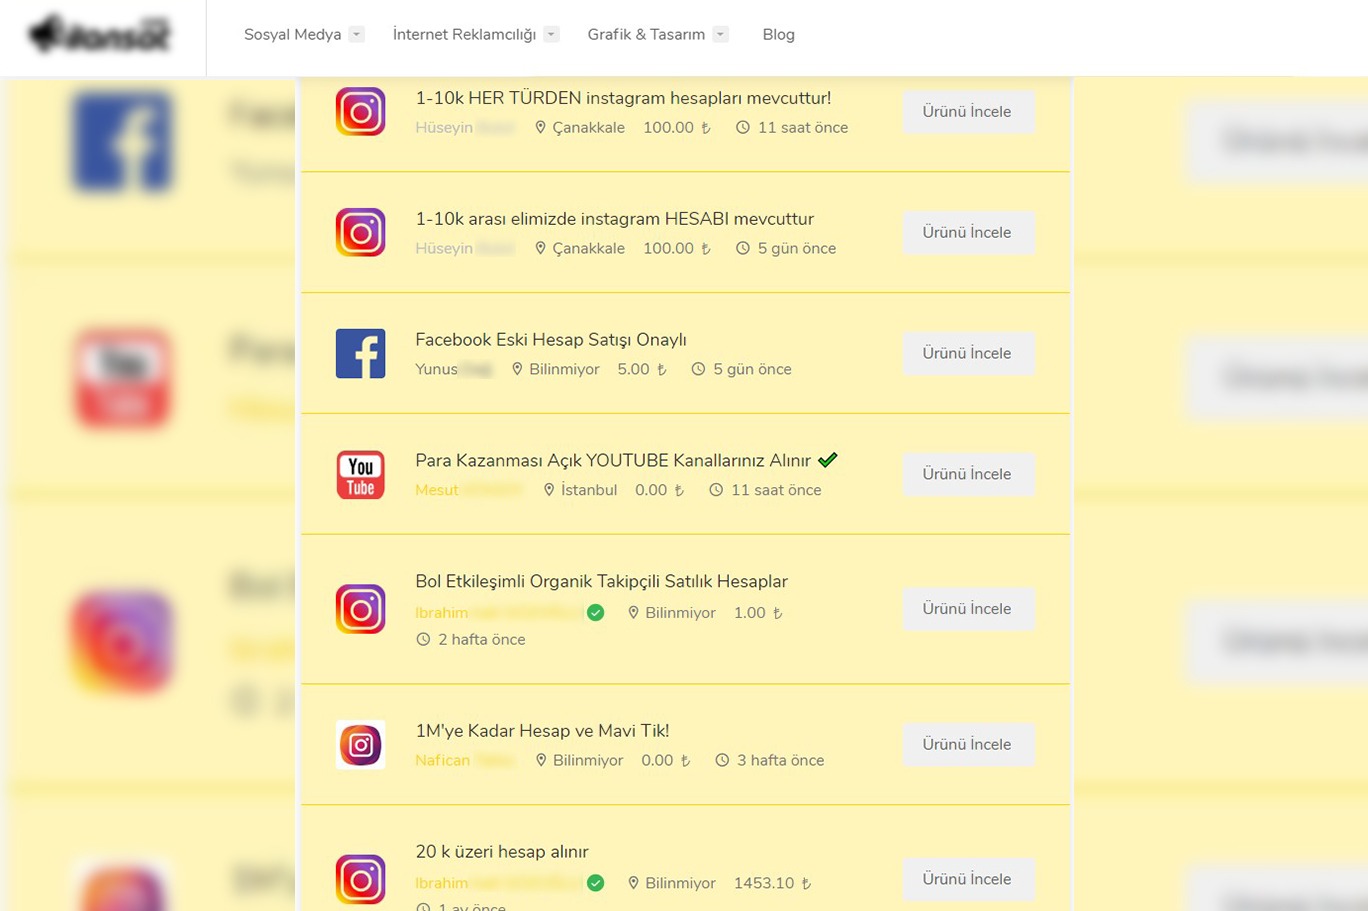Screen dimensions: 1368x911
Task: Click Instagram icon of Mavi Tik listing
Action: 360,744
